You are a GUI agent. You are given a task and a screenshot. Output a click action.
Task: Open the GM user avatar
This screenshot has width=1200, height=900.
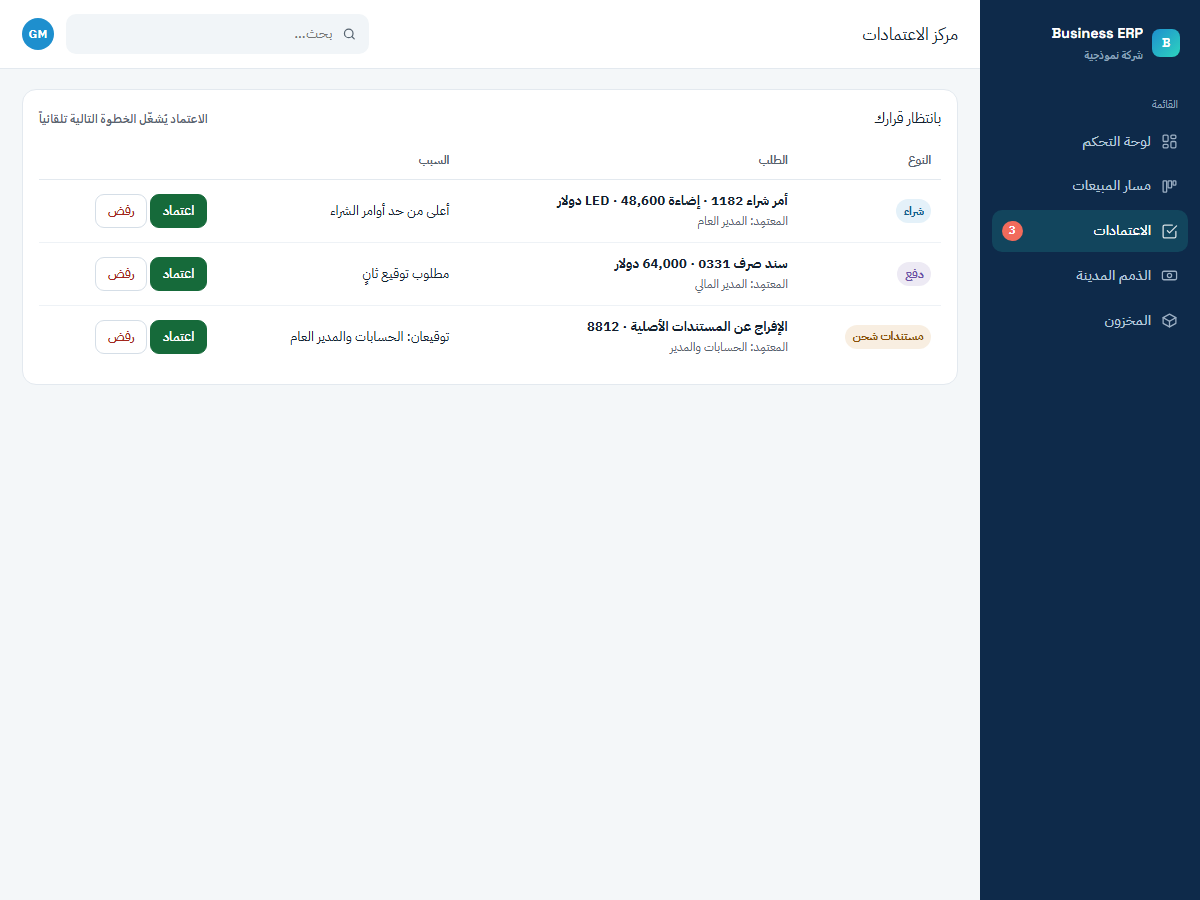point(38,34)
